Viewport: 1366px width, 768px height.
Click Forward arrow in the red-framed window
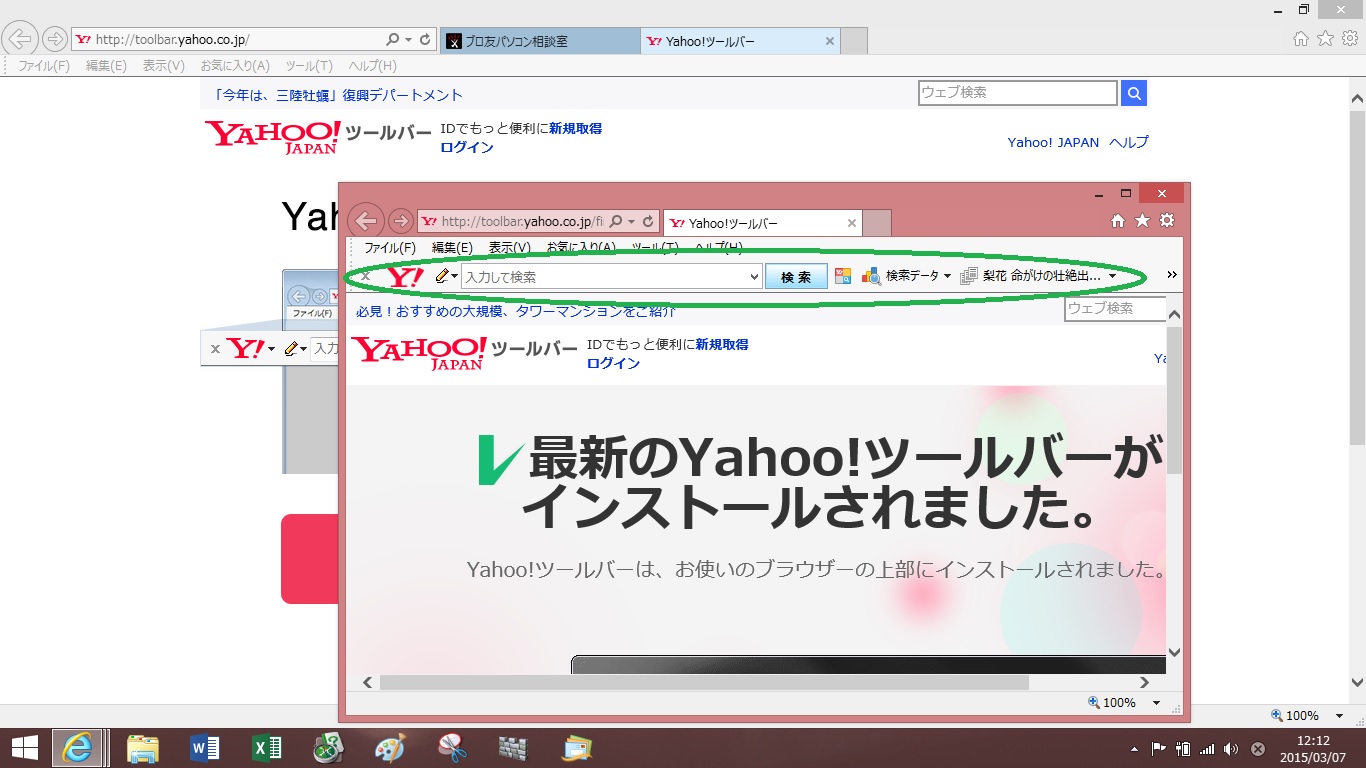400,221
